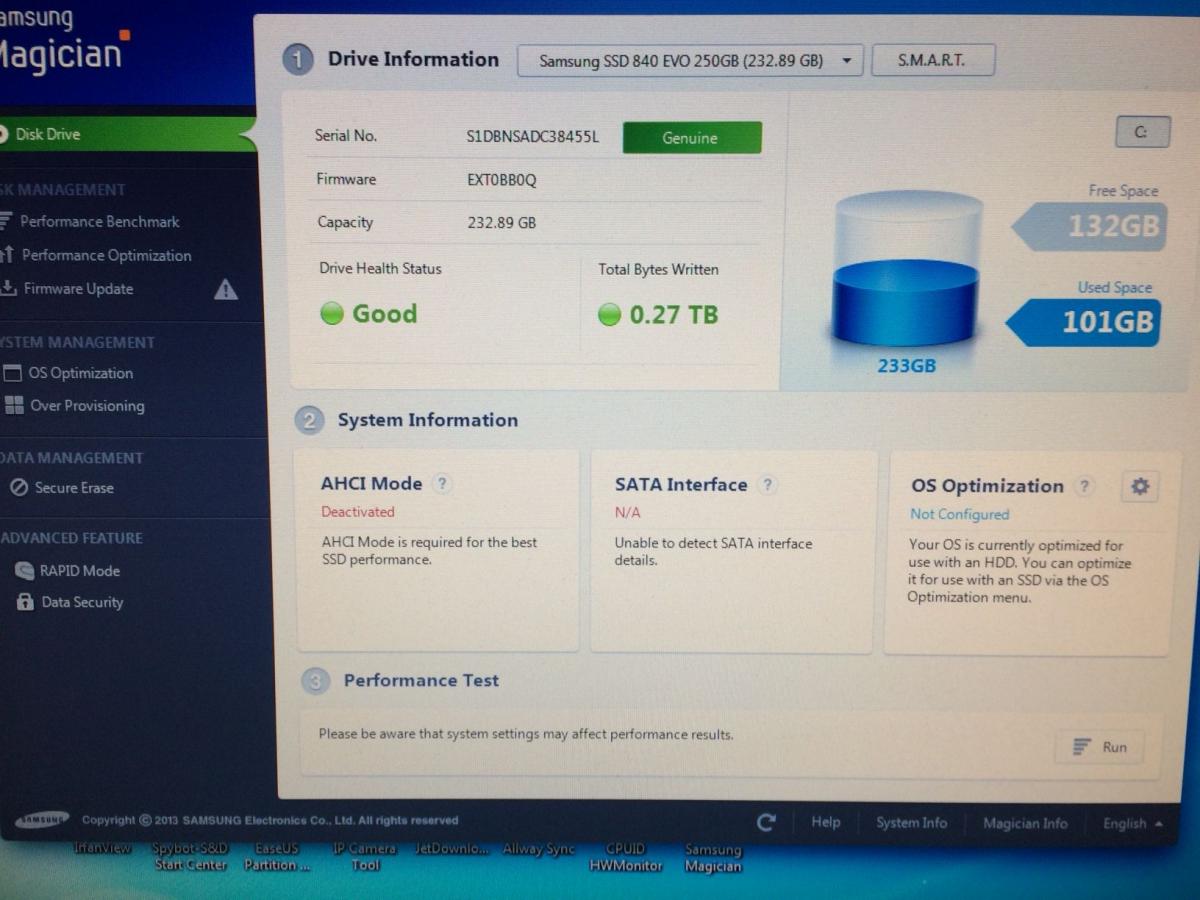Click the Over Provisioning grid icon
The image size is (1200, 900).
point(13,405)
